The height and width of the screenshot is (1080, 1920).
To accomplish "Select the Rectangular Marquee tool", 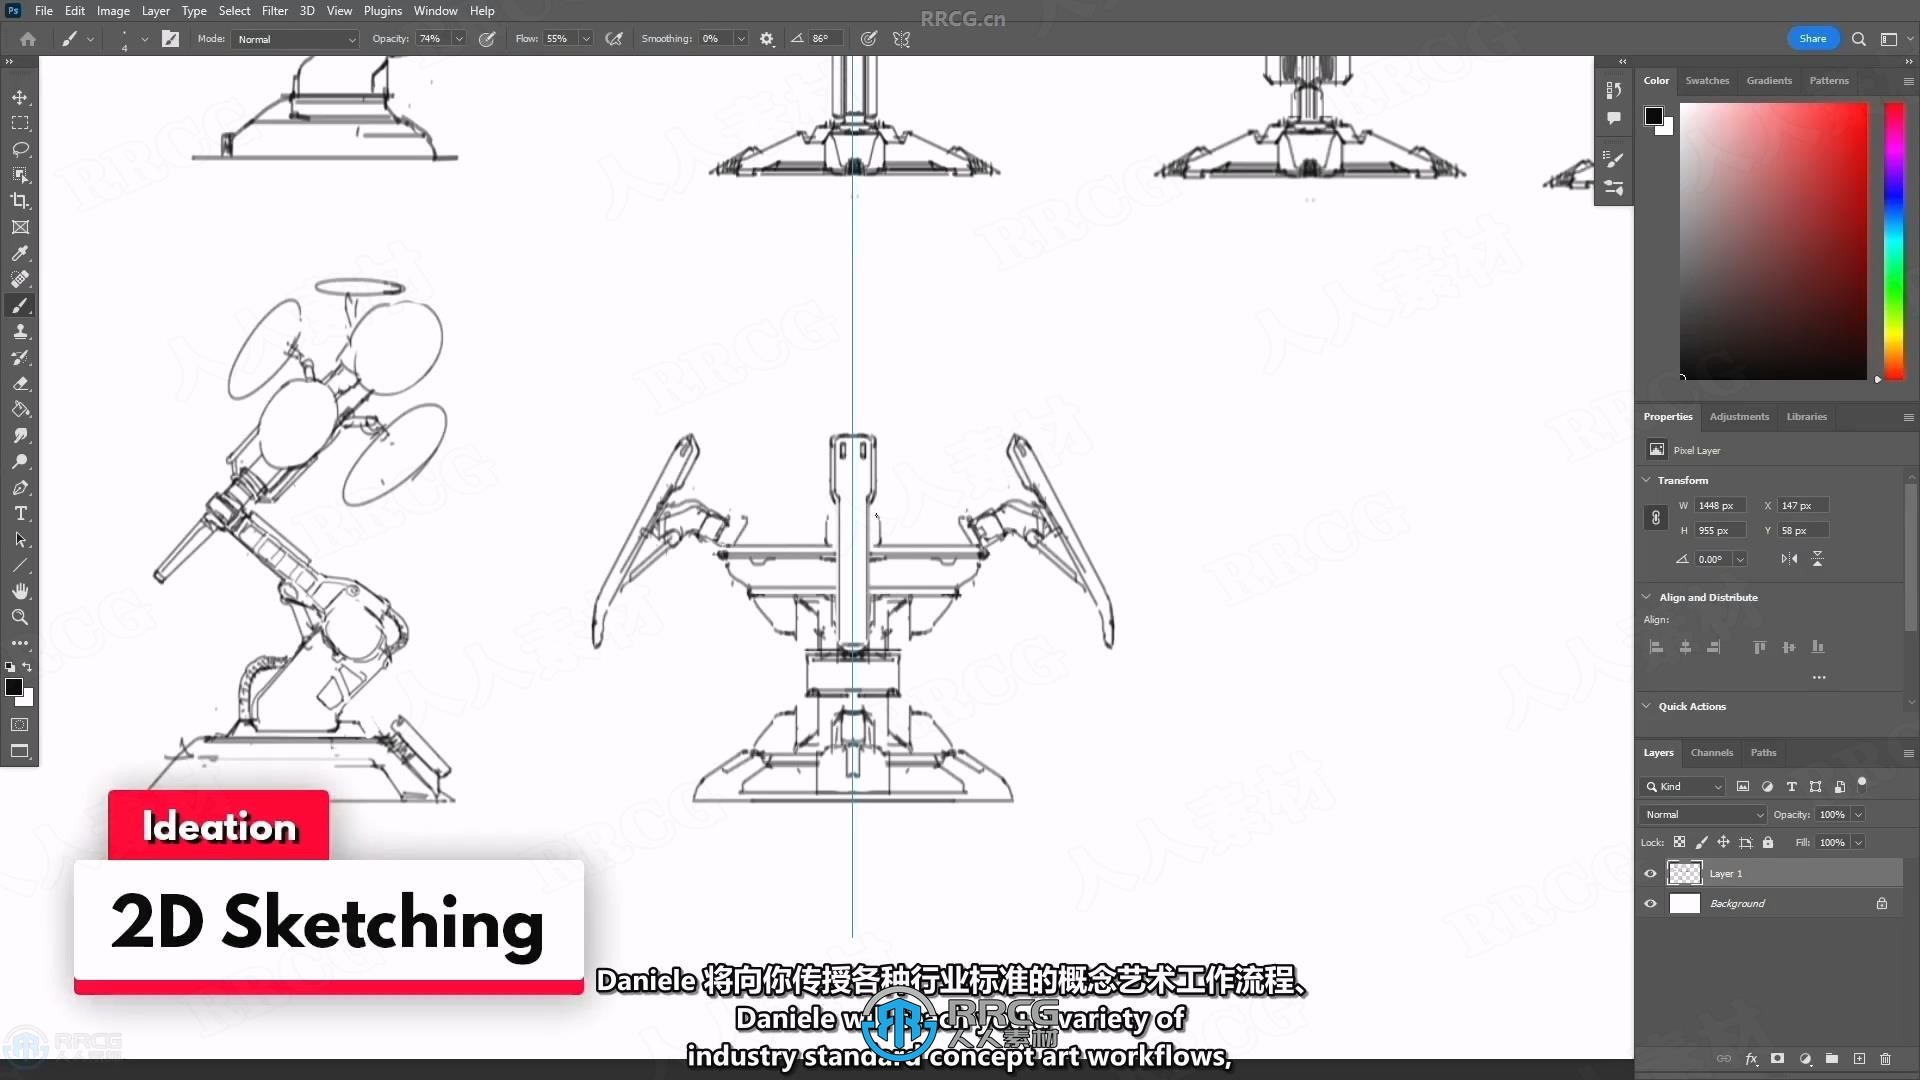I will (x=20, y=123).
